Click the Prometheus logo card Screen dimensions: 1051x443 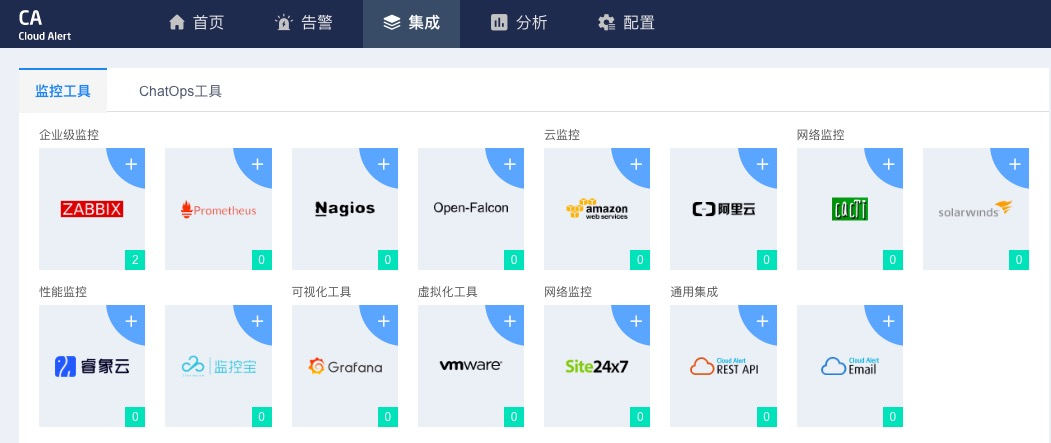[x=218, y=210]
